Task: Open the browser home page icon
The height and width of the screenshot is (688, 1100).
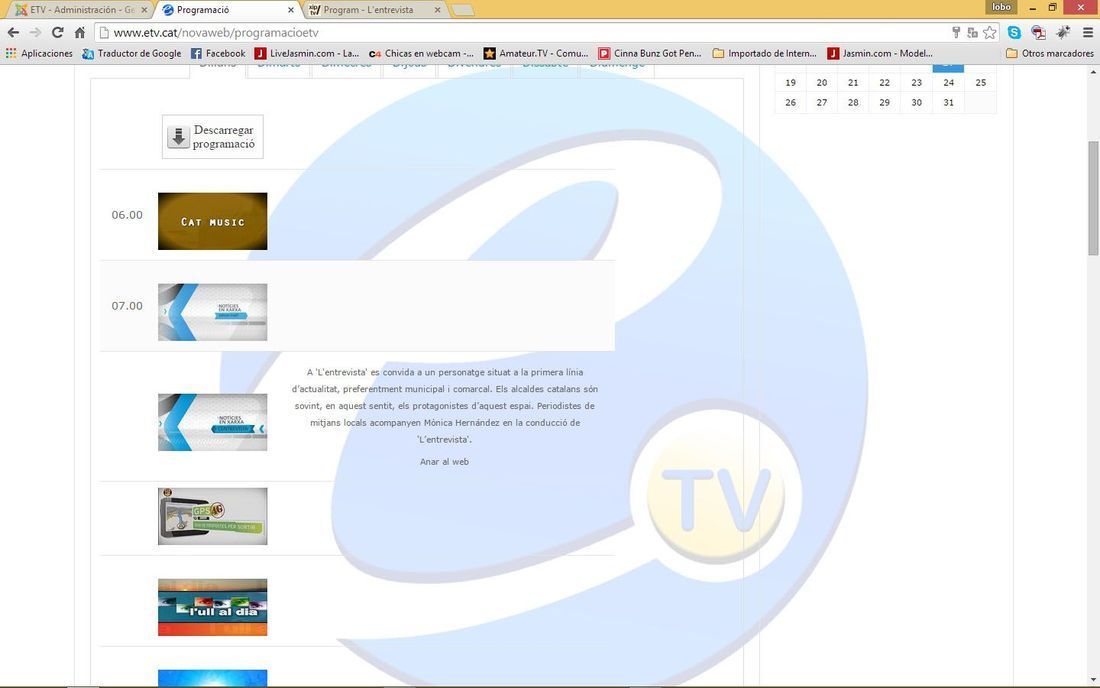Action: [80, 32]
